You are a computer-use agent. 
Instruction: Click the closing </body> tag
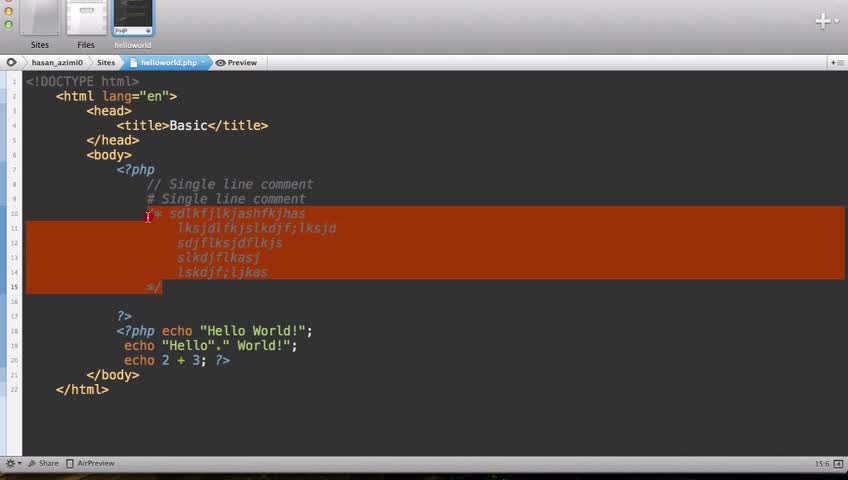(x=112, y=375)
